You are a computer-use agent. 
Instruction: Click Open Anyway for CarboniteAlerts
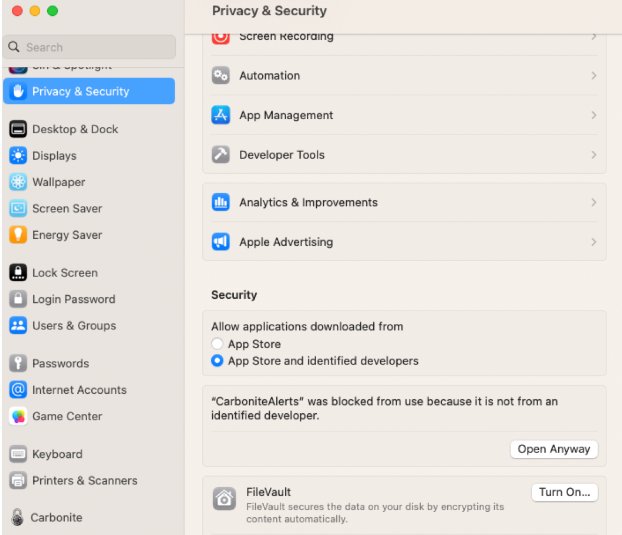pos(554,449)
